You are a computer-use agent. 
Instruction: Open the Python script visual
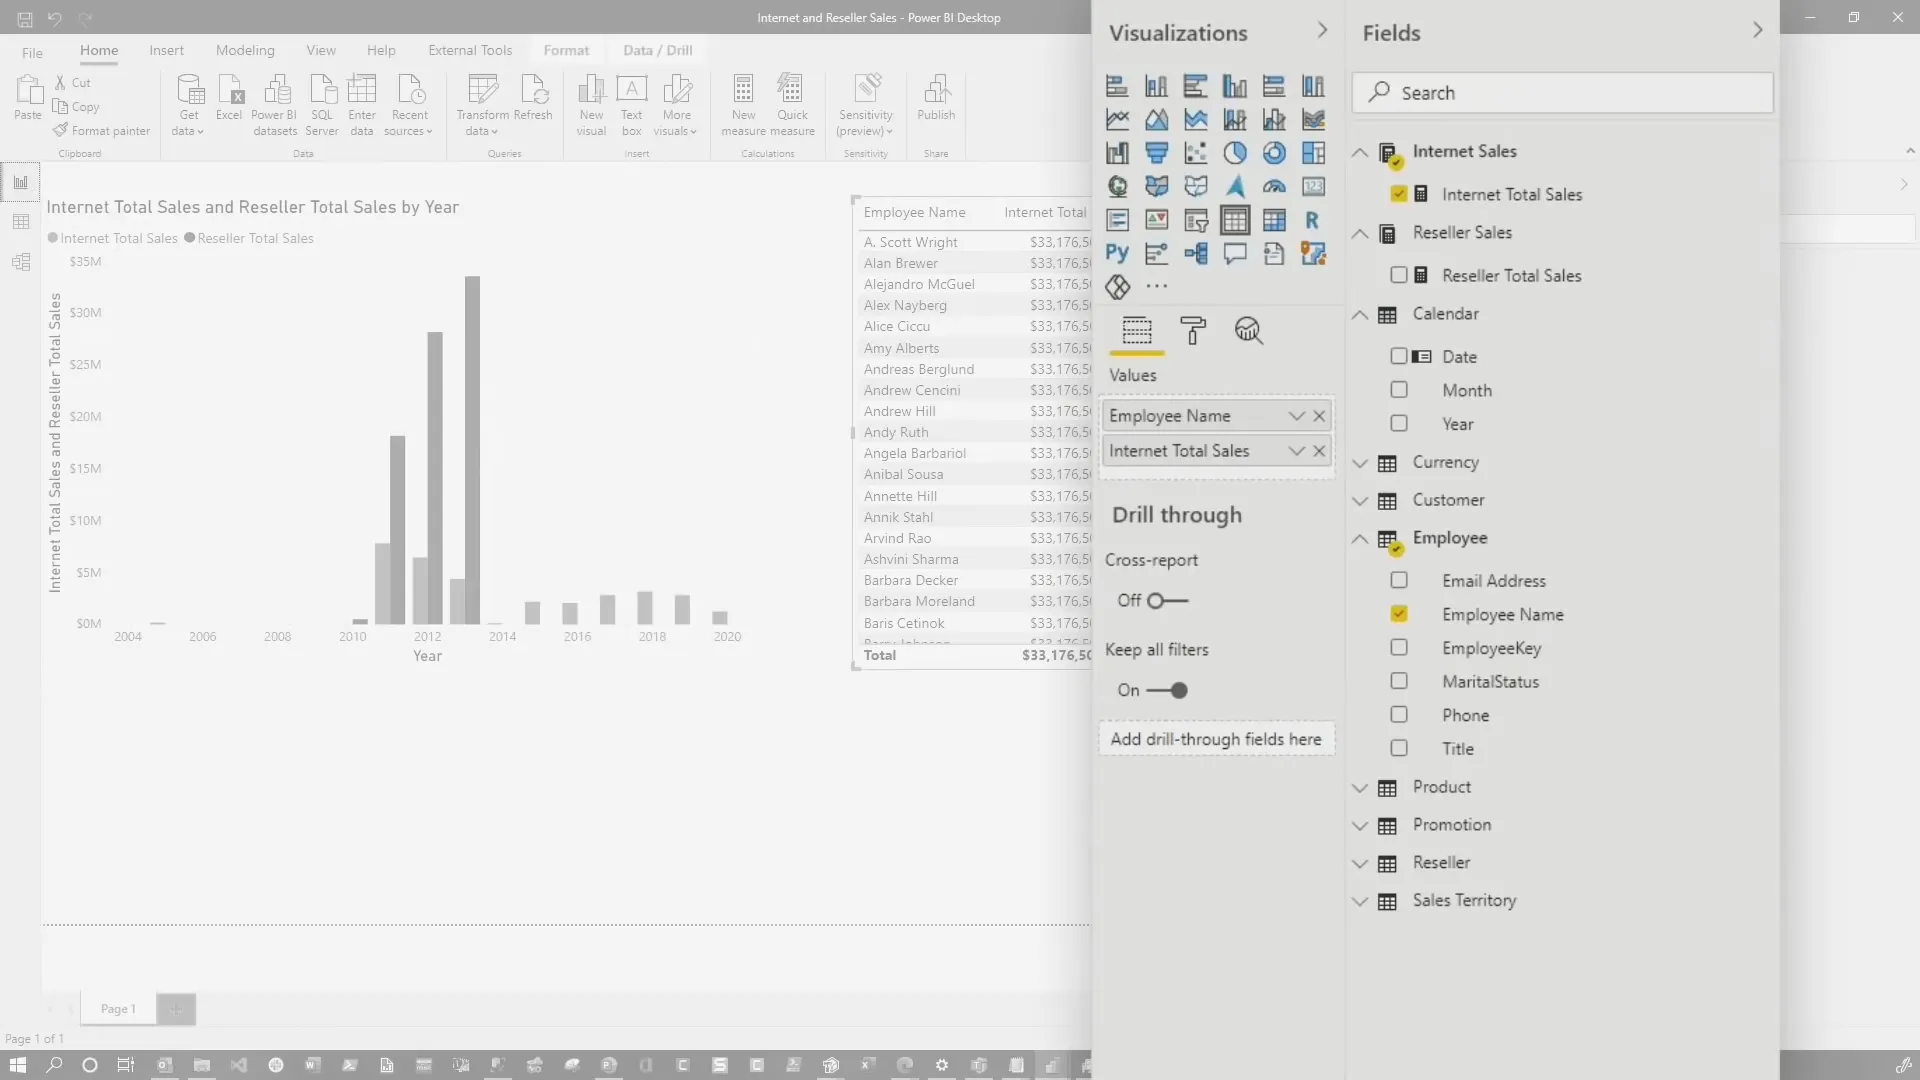(x=1117, y=253)
